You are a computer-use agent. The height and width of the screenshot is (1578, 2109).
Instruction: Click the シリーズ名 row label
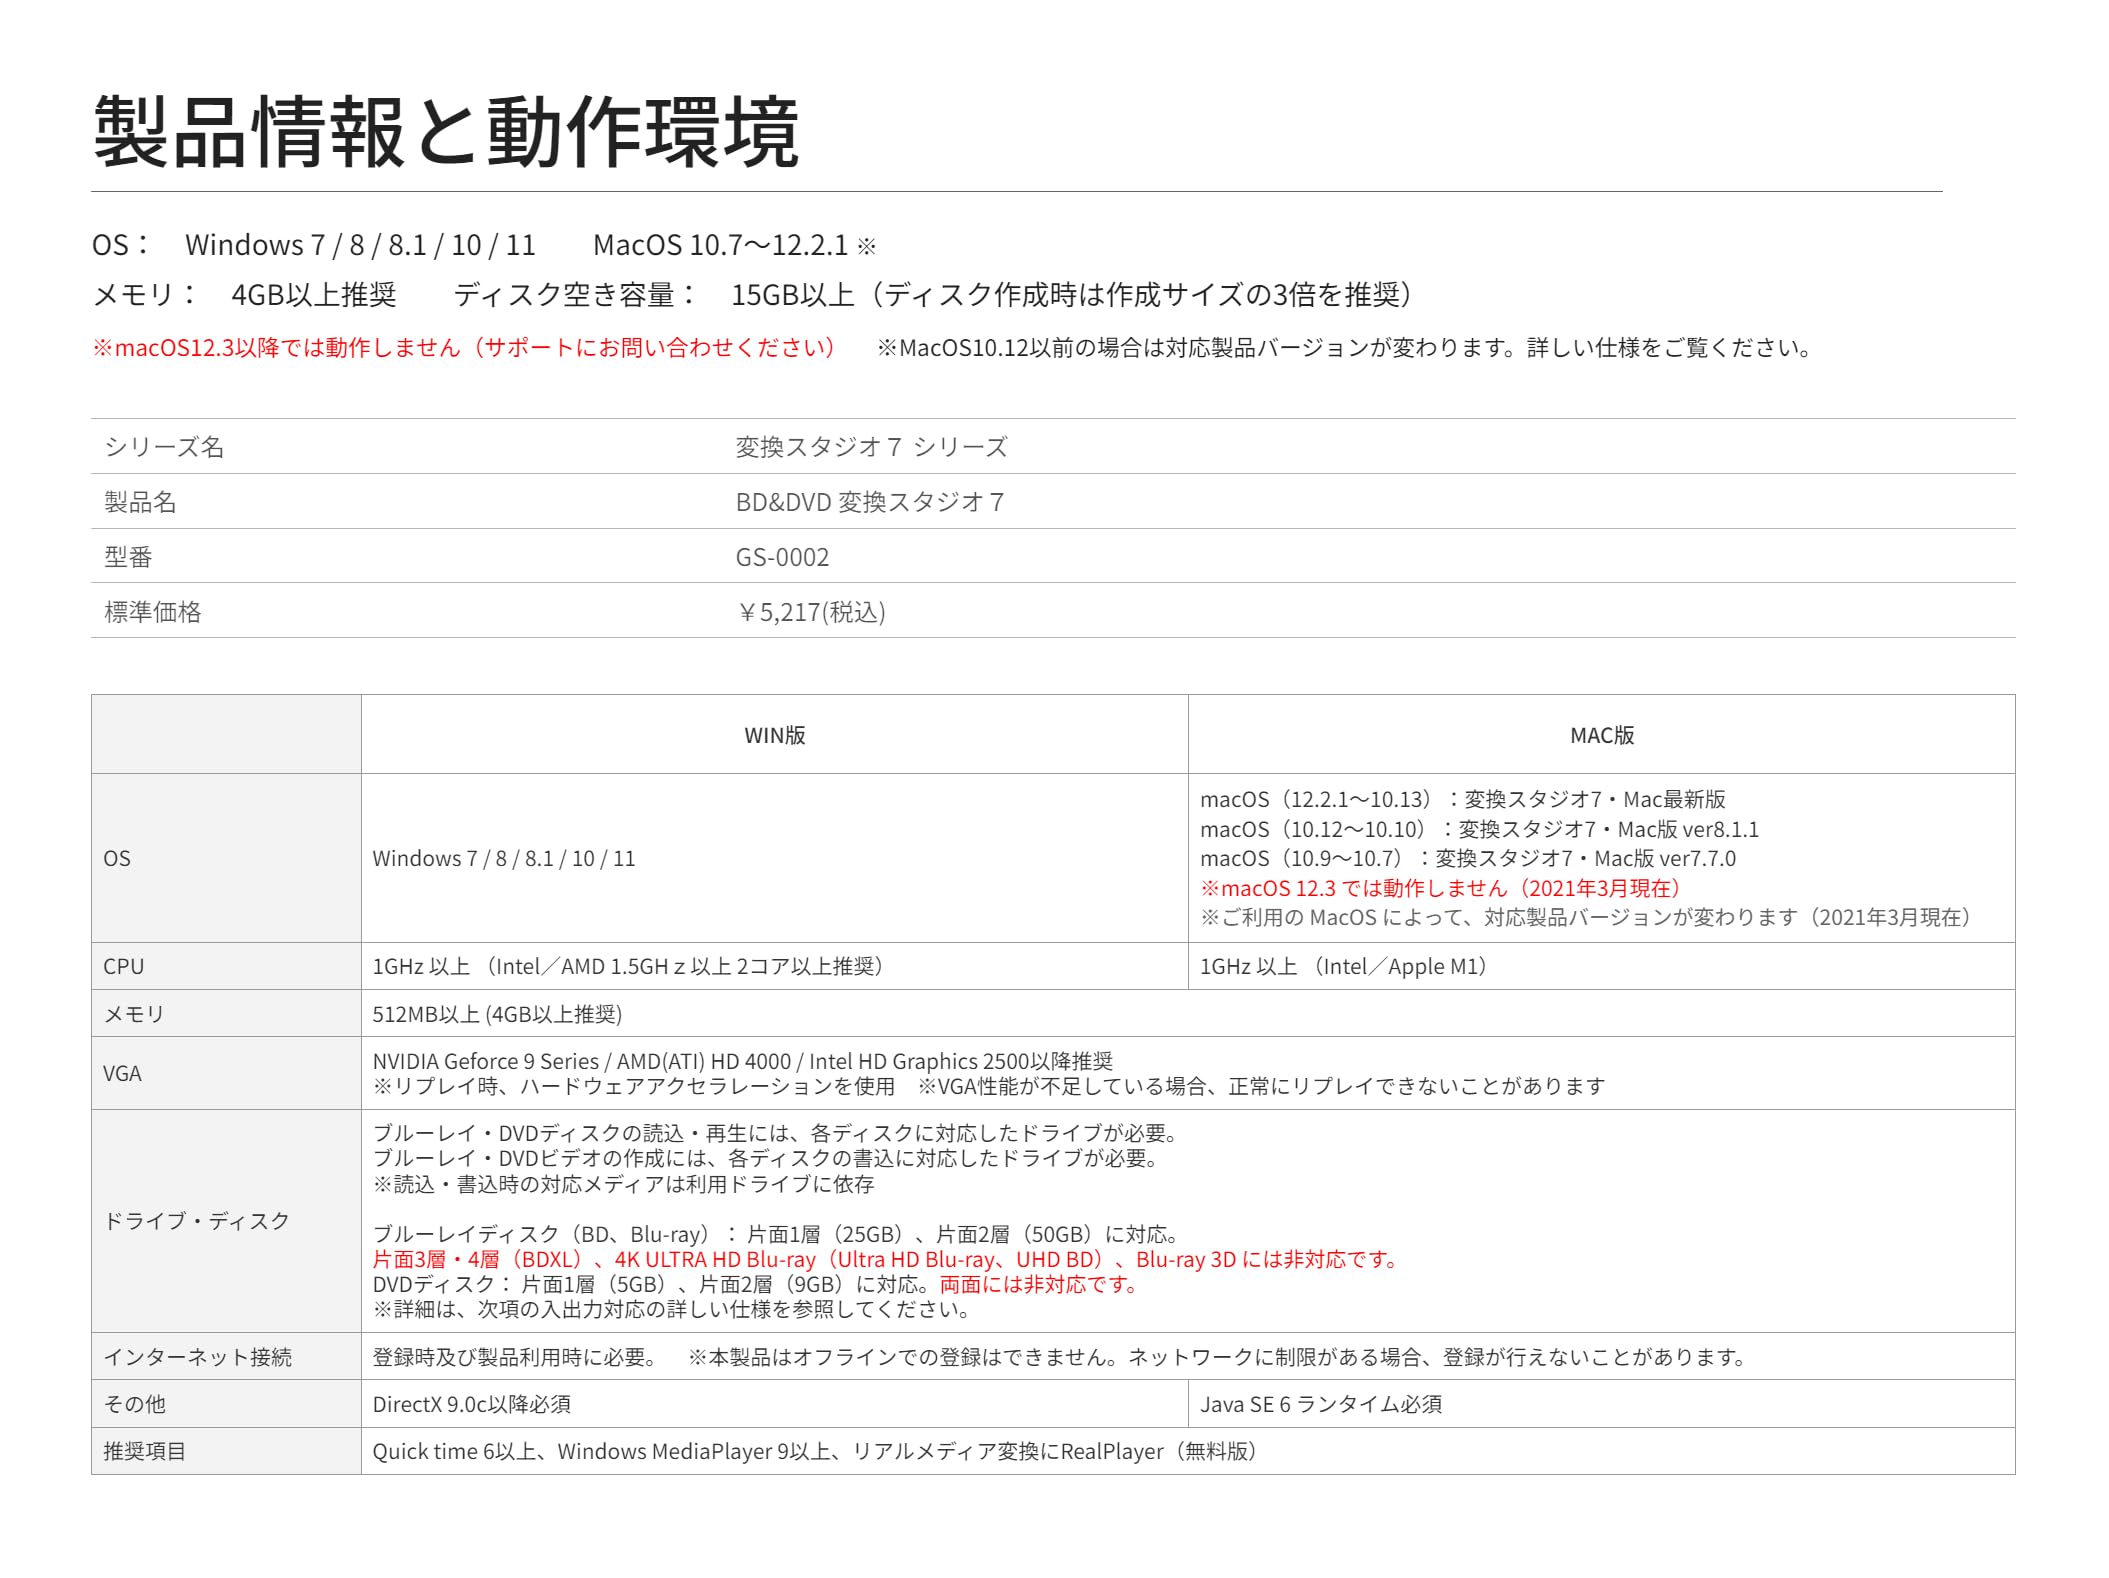[164, 447]
